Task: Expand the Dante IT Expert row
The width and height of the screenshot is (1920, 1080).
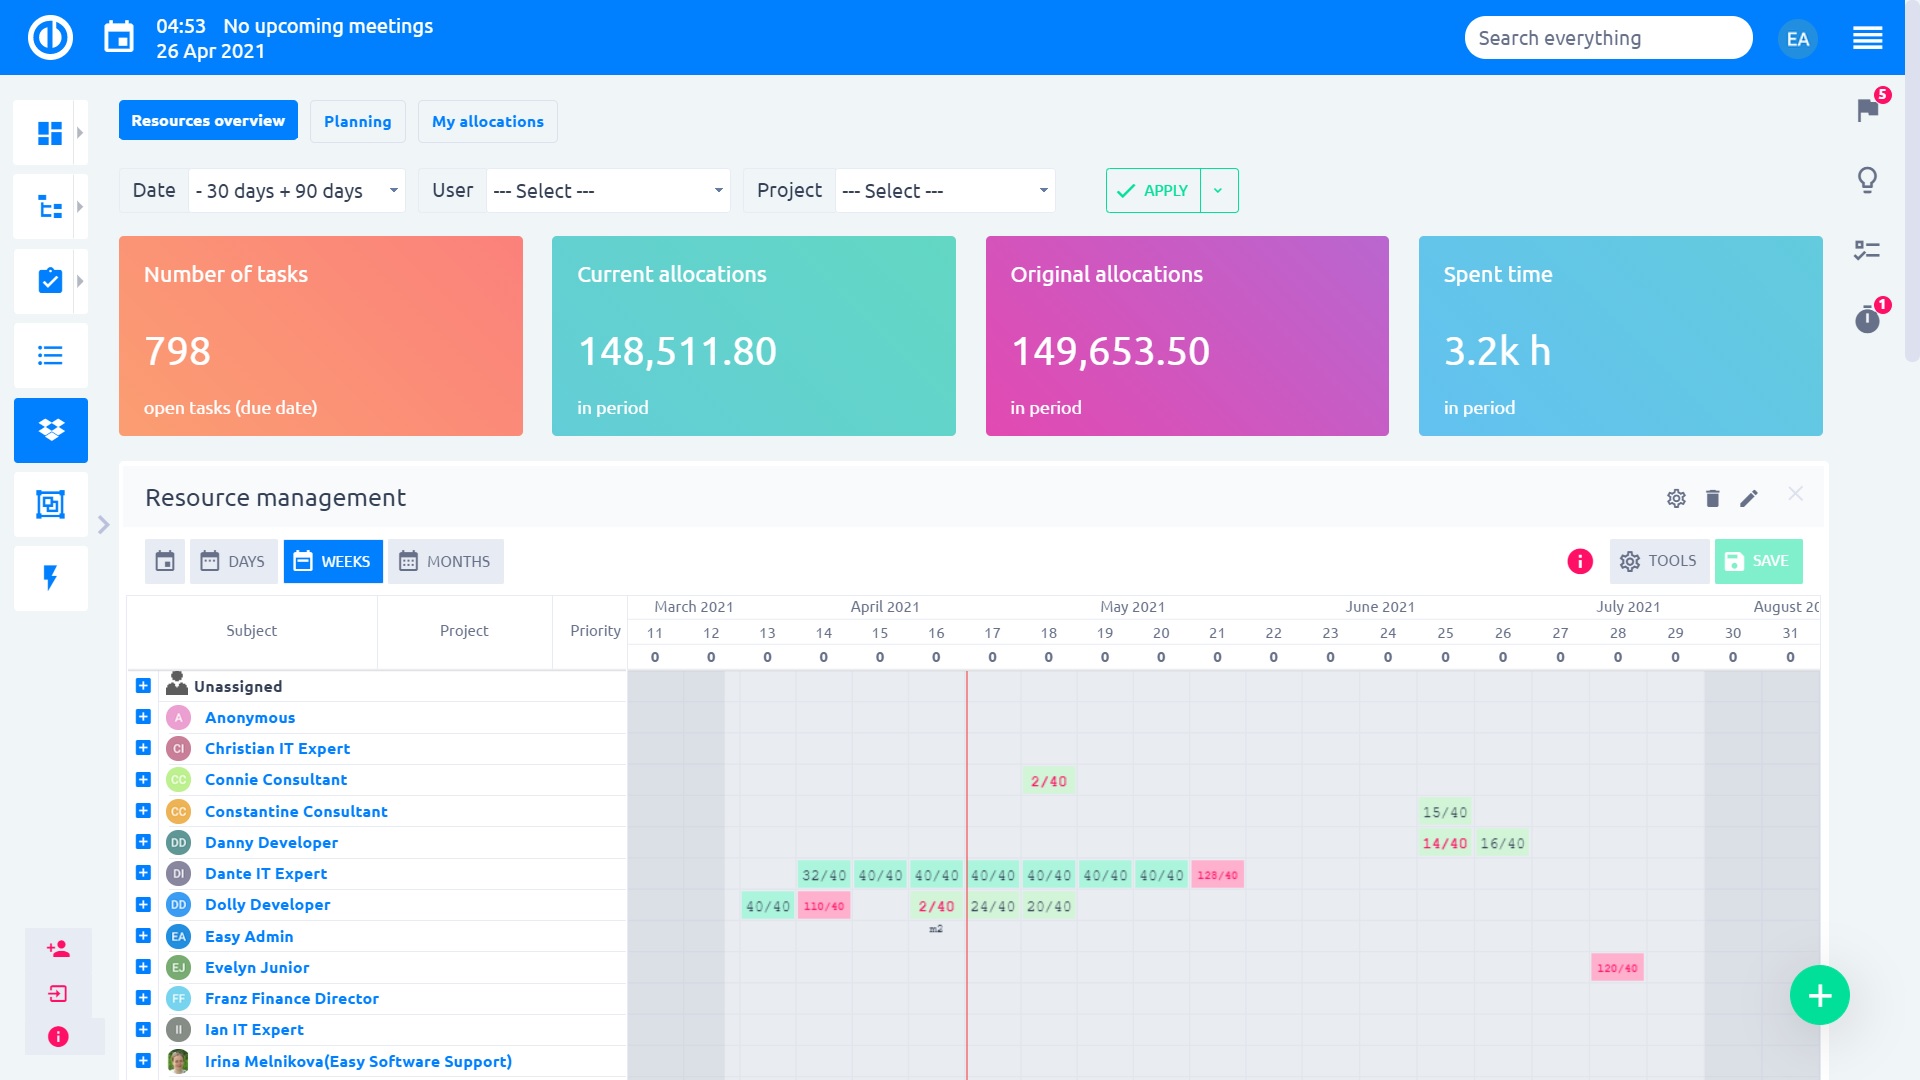Action: tap(143, 873)
